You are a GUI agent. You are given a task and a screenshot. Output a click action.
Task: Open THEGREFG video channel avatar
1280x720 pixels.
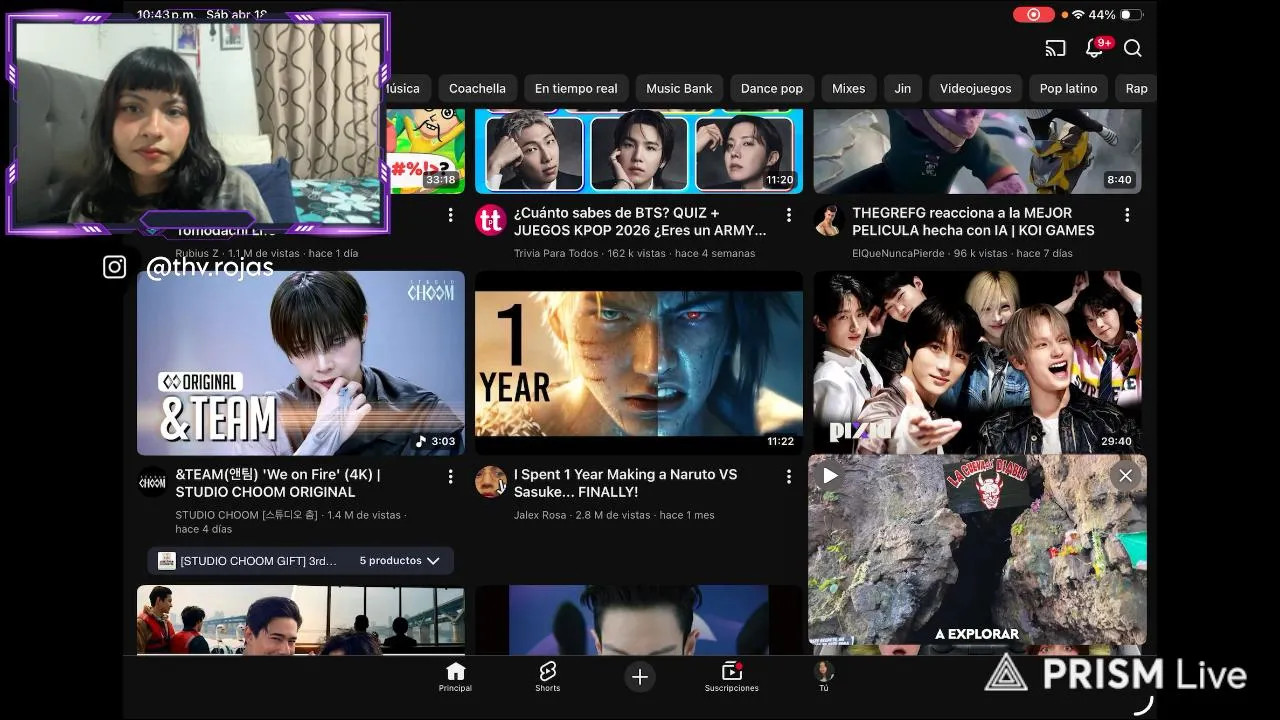tap(828, 220)
